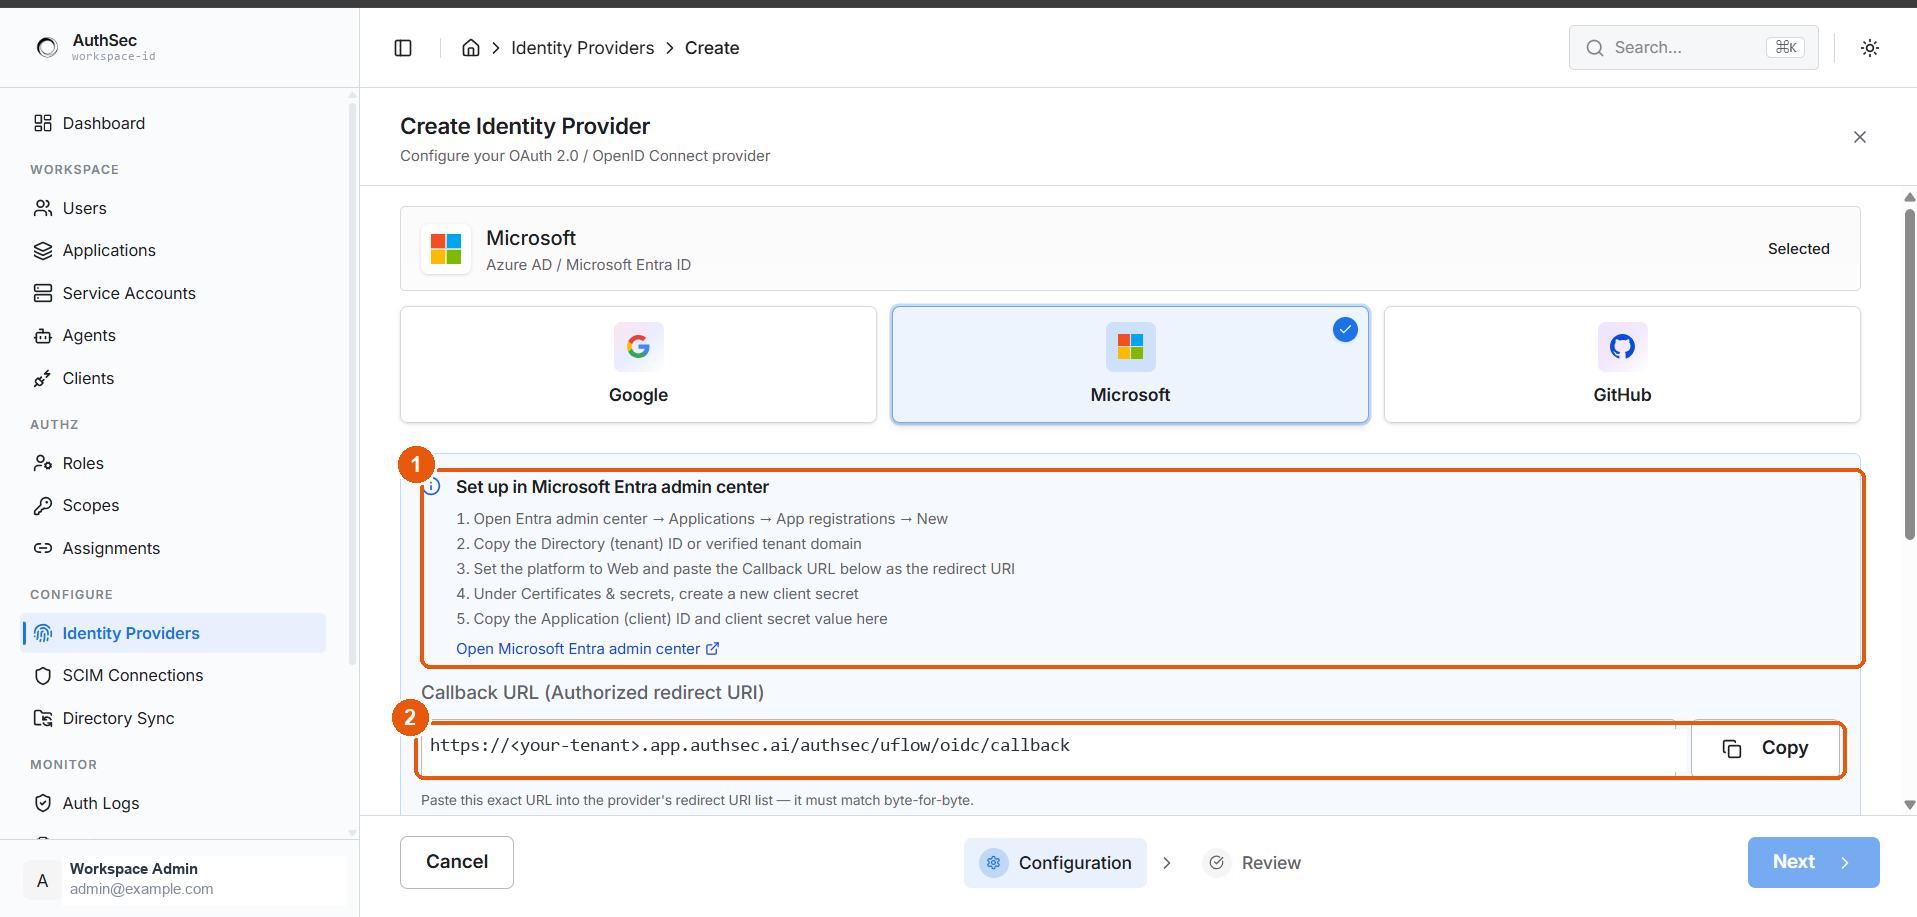1917x917 pixels.
Task: Go to Roles in AuthZ section
Action: point(174,463)
